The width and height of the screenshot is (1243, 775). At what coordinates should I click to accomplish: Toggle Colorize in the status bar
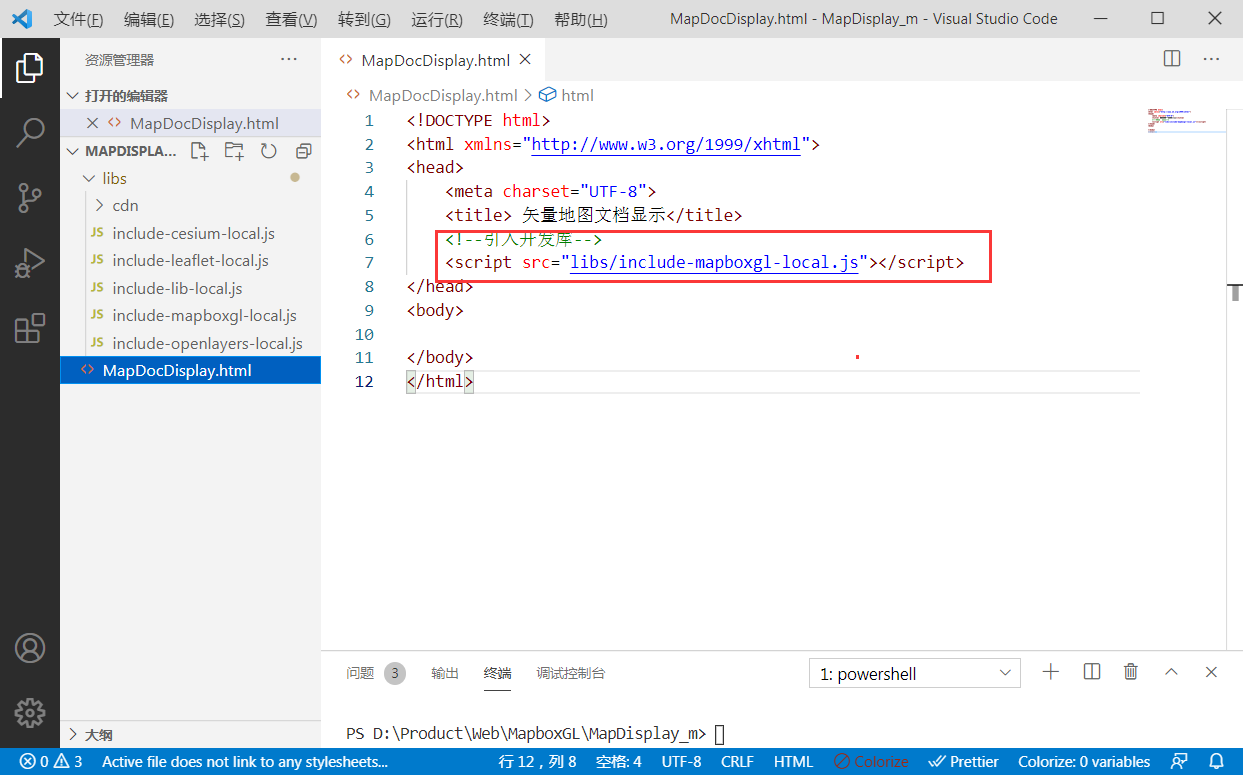coord(871,762)
